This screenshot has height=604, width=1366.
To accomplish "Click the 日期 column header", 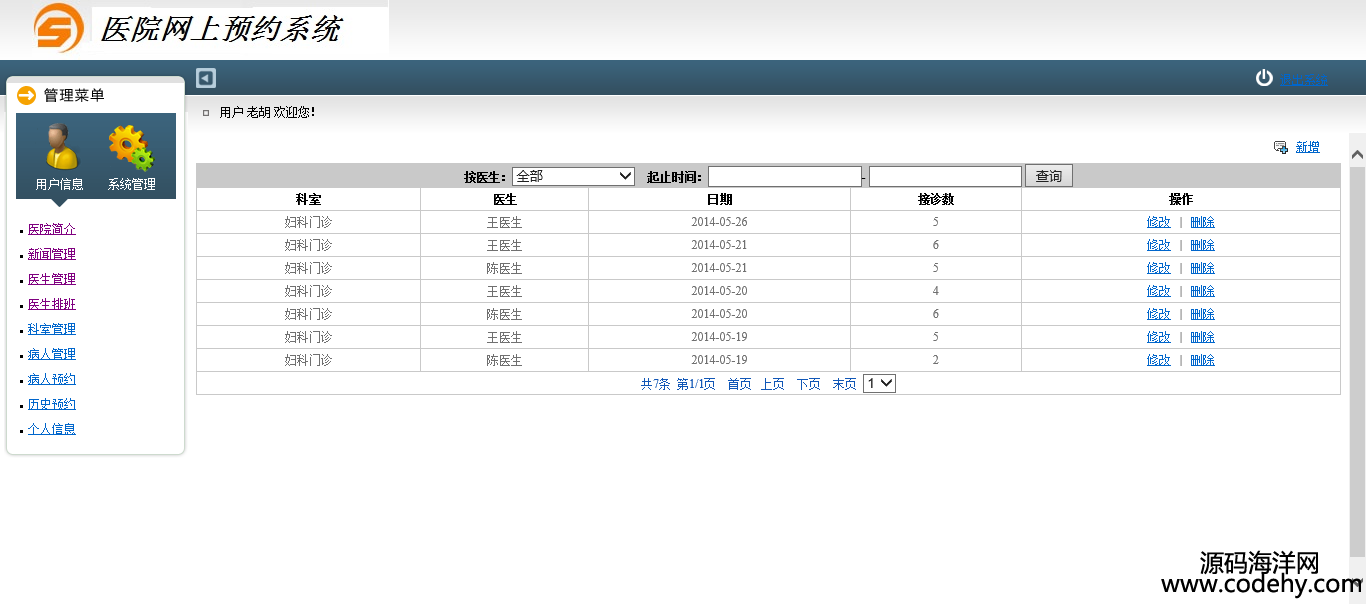I will (719, 199).
